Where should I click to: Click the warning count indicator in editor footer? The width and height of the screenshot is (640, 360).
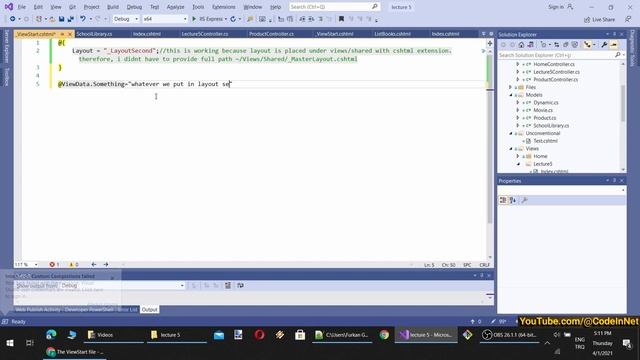73,264
